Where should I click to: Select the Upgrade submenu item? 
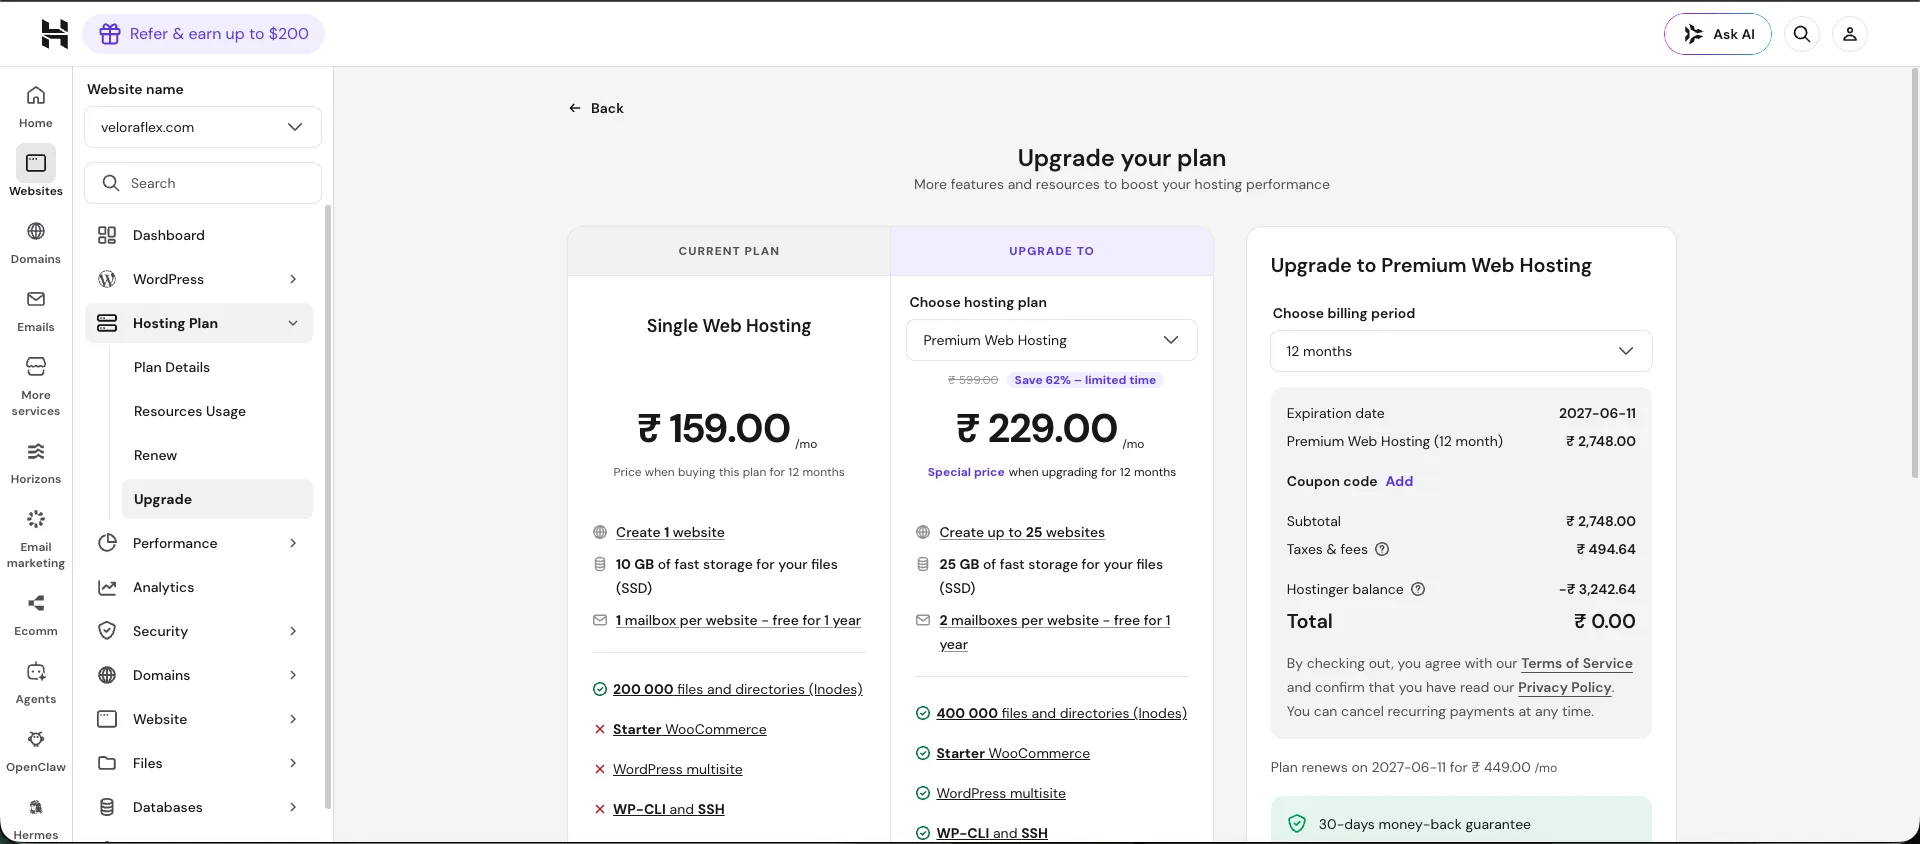217,499
